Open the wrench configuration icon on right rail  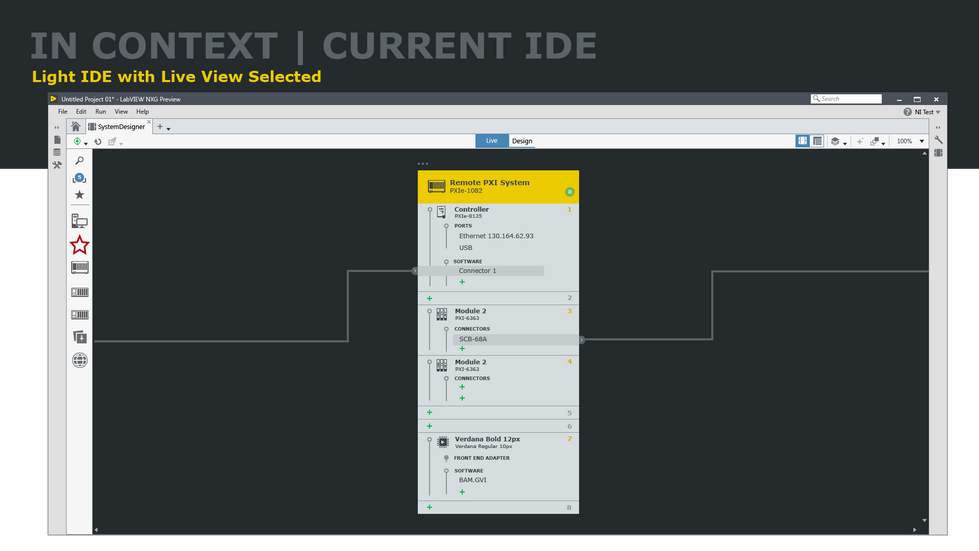coord(938,140)
